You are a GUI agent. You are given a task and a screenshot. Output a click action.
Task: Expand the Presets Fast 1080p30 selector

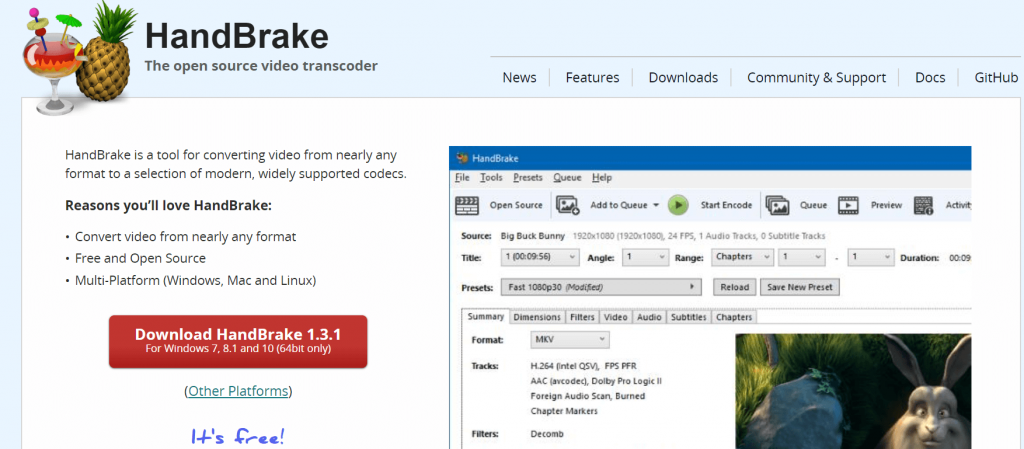[602, 287]
